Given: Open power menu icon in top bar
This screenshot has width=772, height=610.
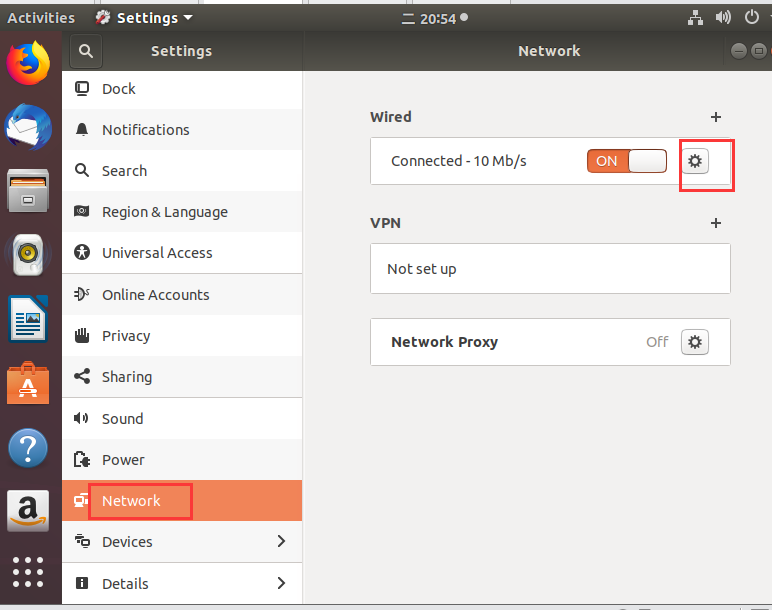Looking at the screenshot, I should 752,18.
